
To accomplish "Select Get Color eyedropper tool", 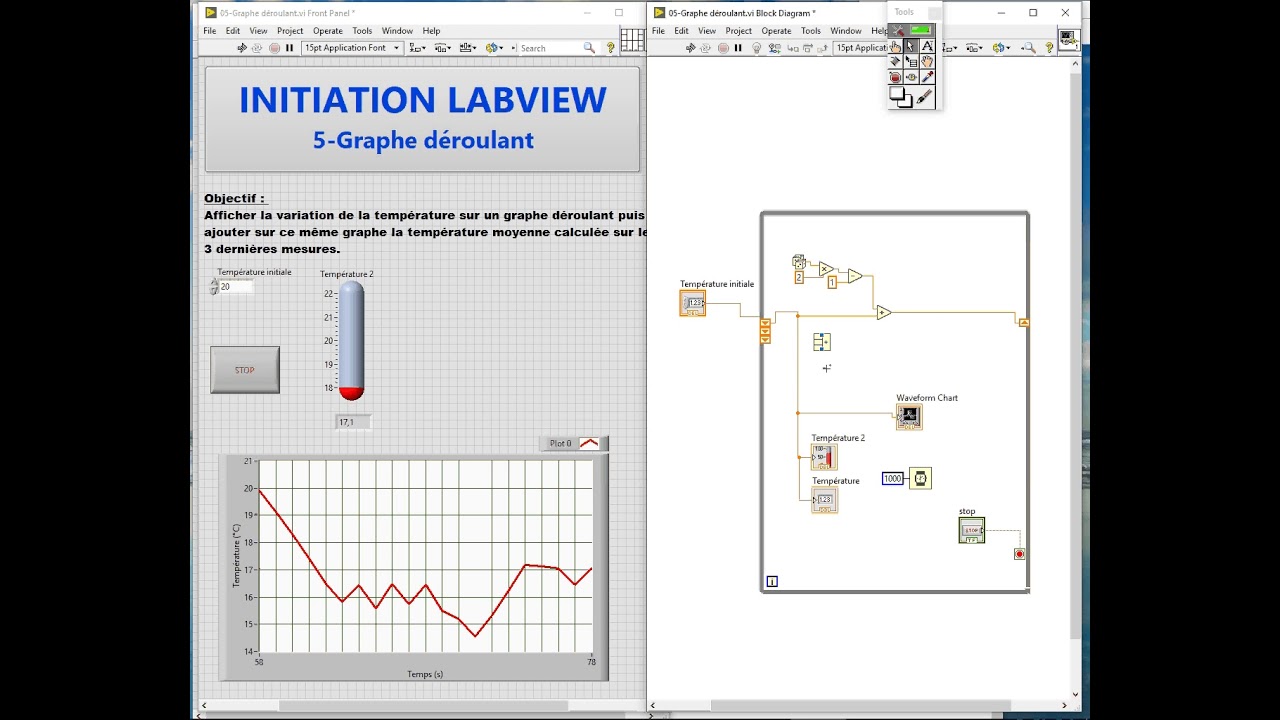I will click(927, 77).
